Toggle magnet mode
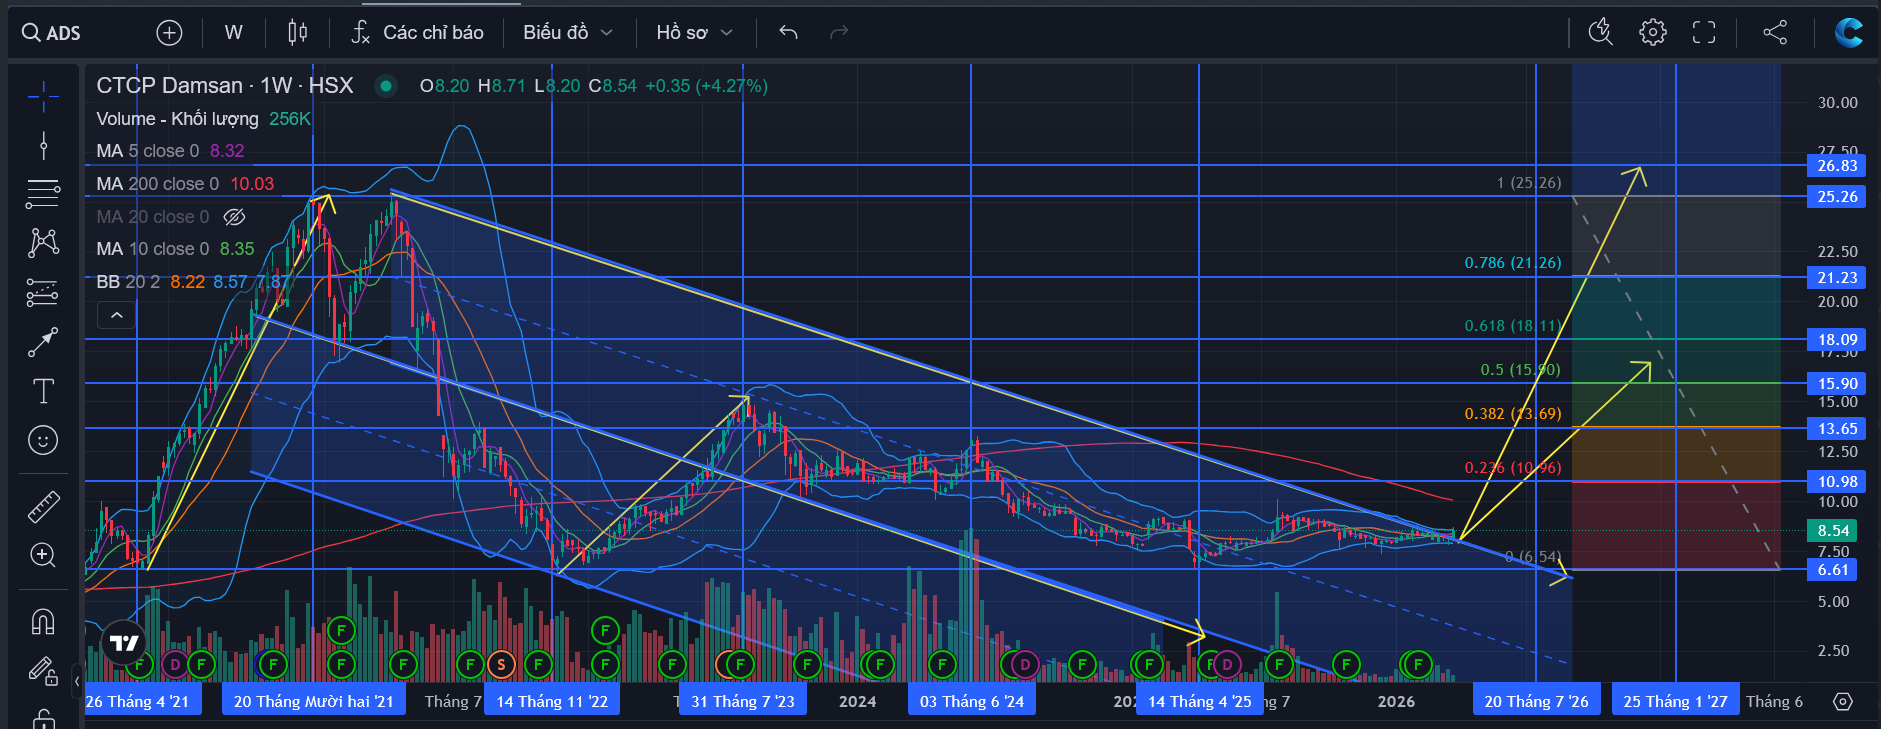The height and width of the screenshot is (729, 1881). pyautogui.click(x=43, y=622)
